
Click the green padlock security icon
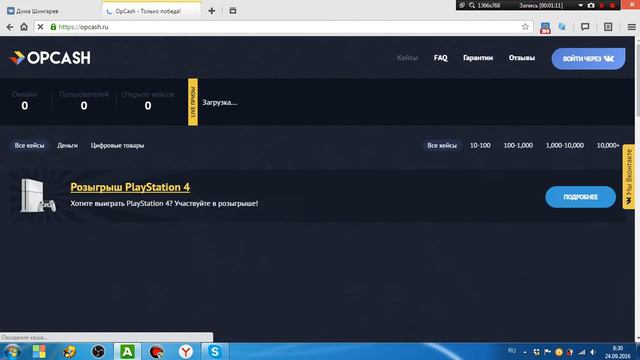tap(53, 27)
